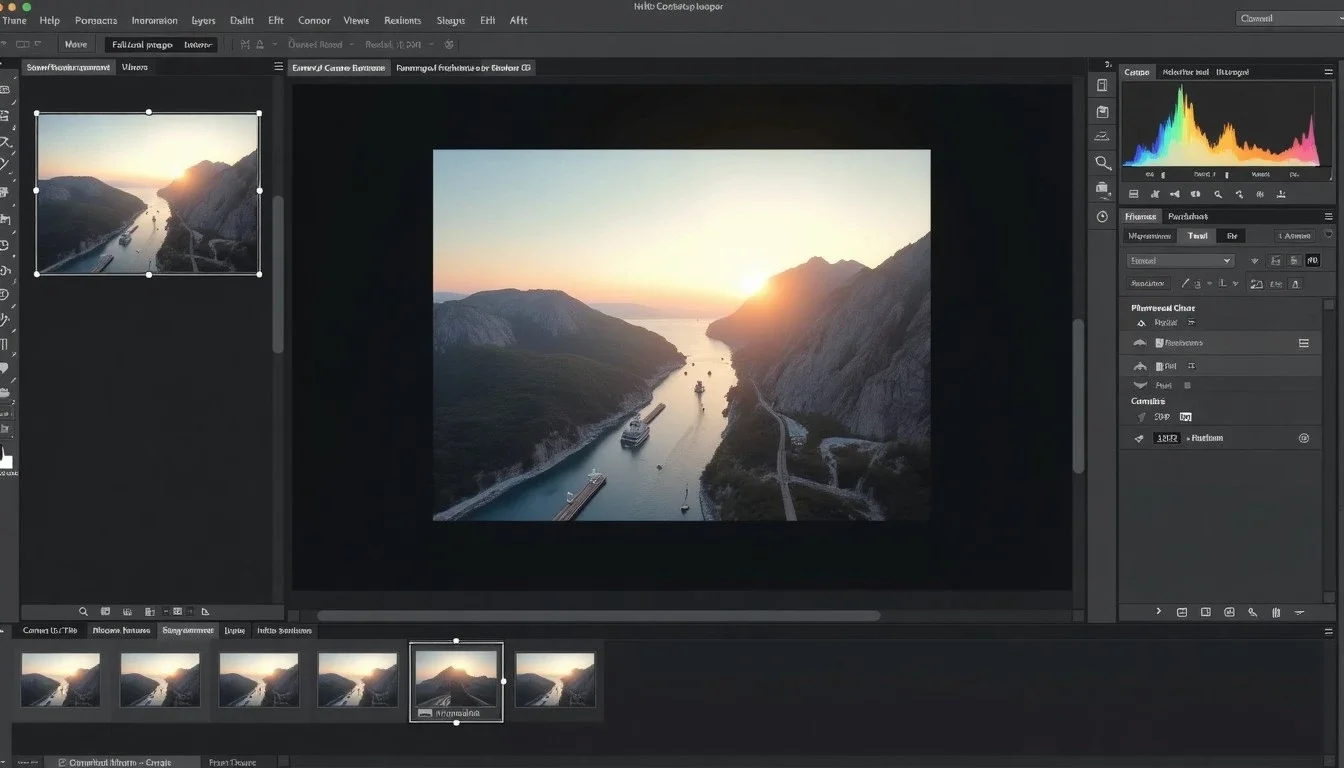Image resolution: width=1344 pixels, height=768 pixels.
Task: Switch to the second tab in filmstrip panel
Action: coord(121,631)
